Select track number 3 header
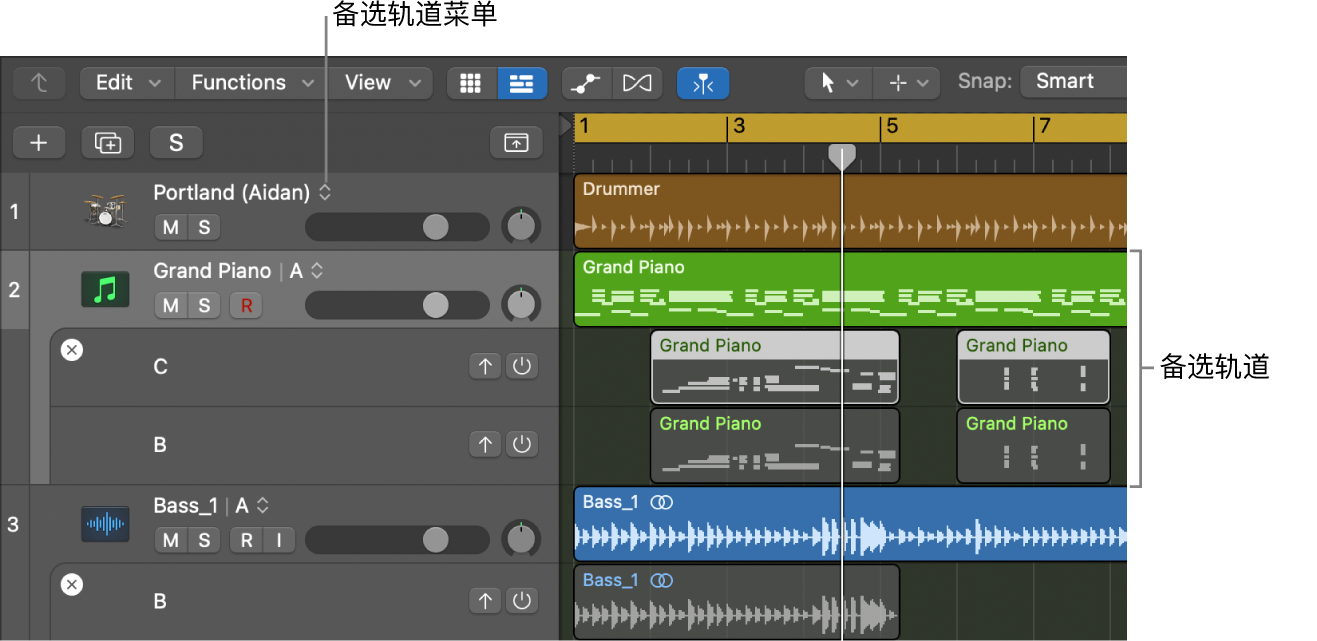This screenshot has height=641, width=1317. pos(15,524)
